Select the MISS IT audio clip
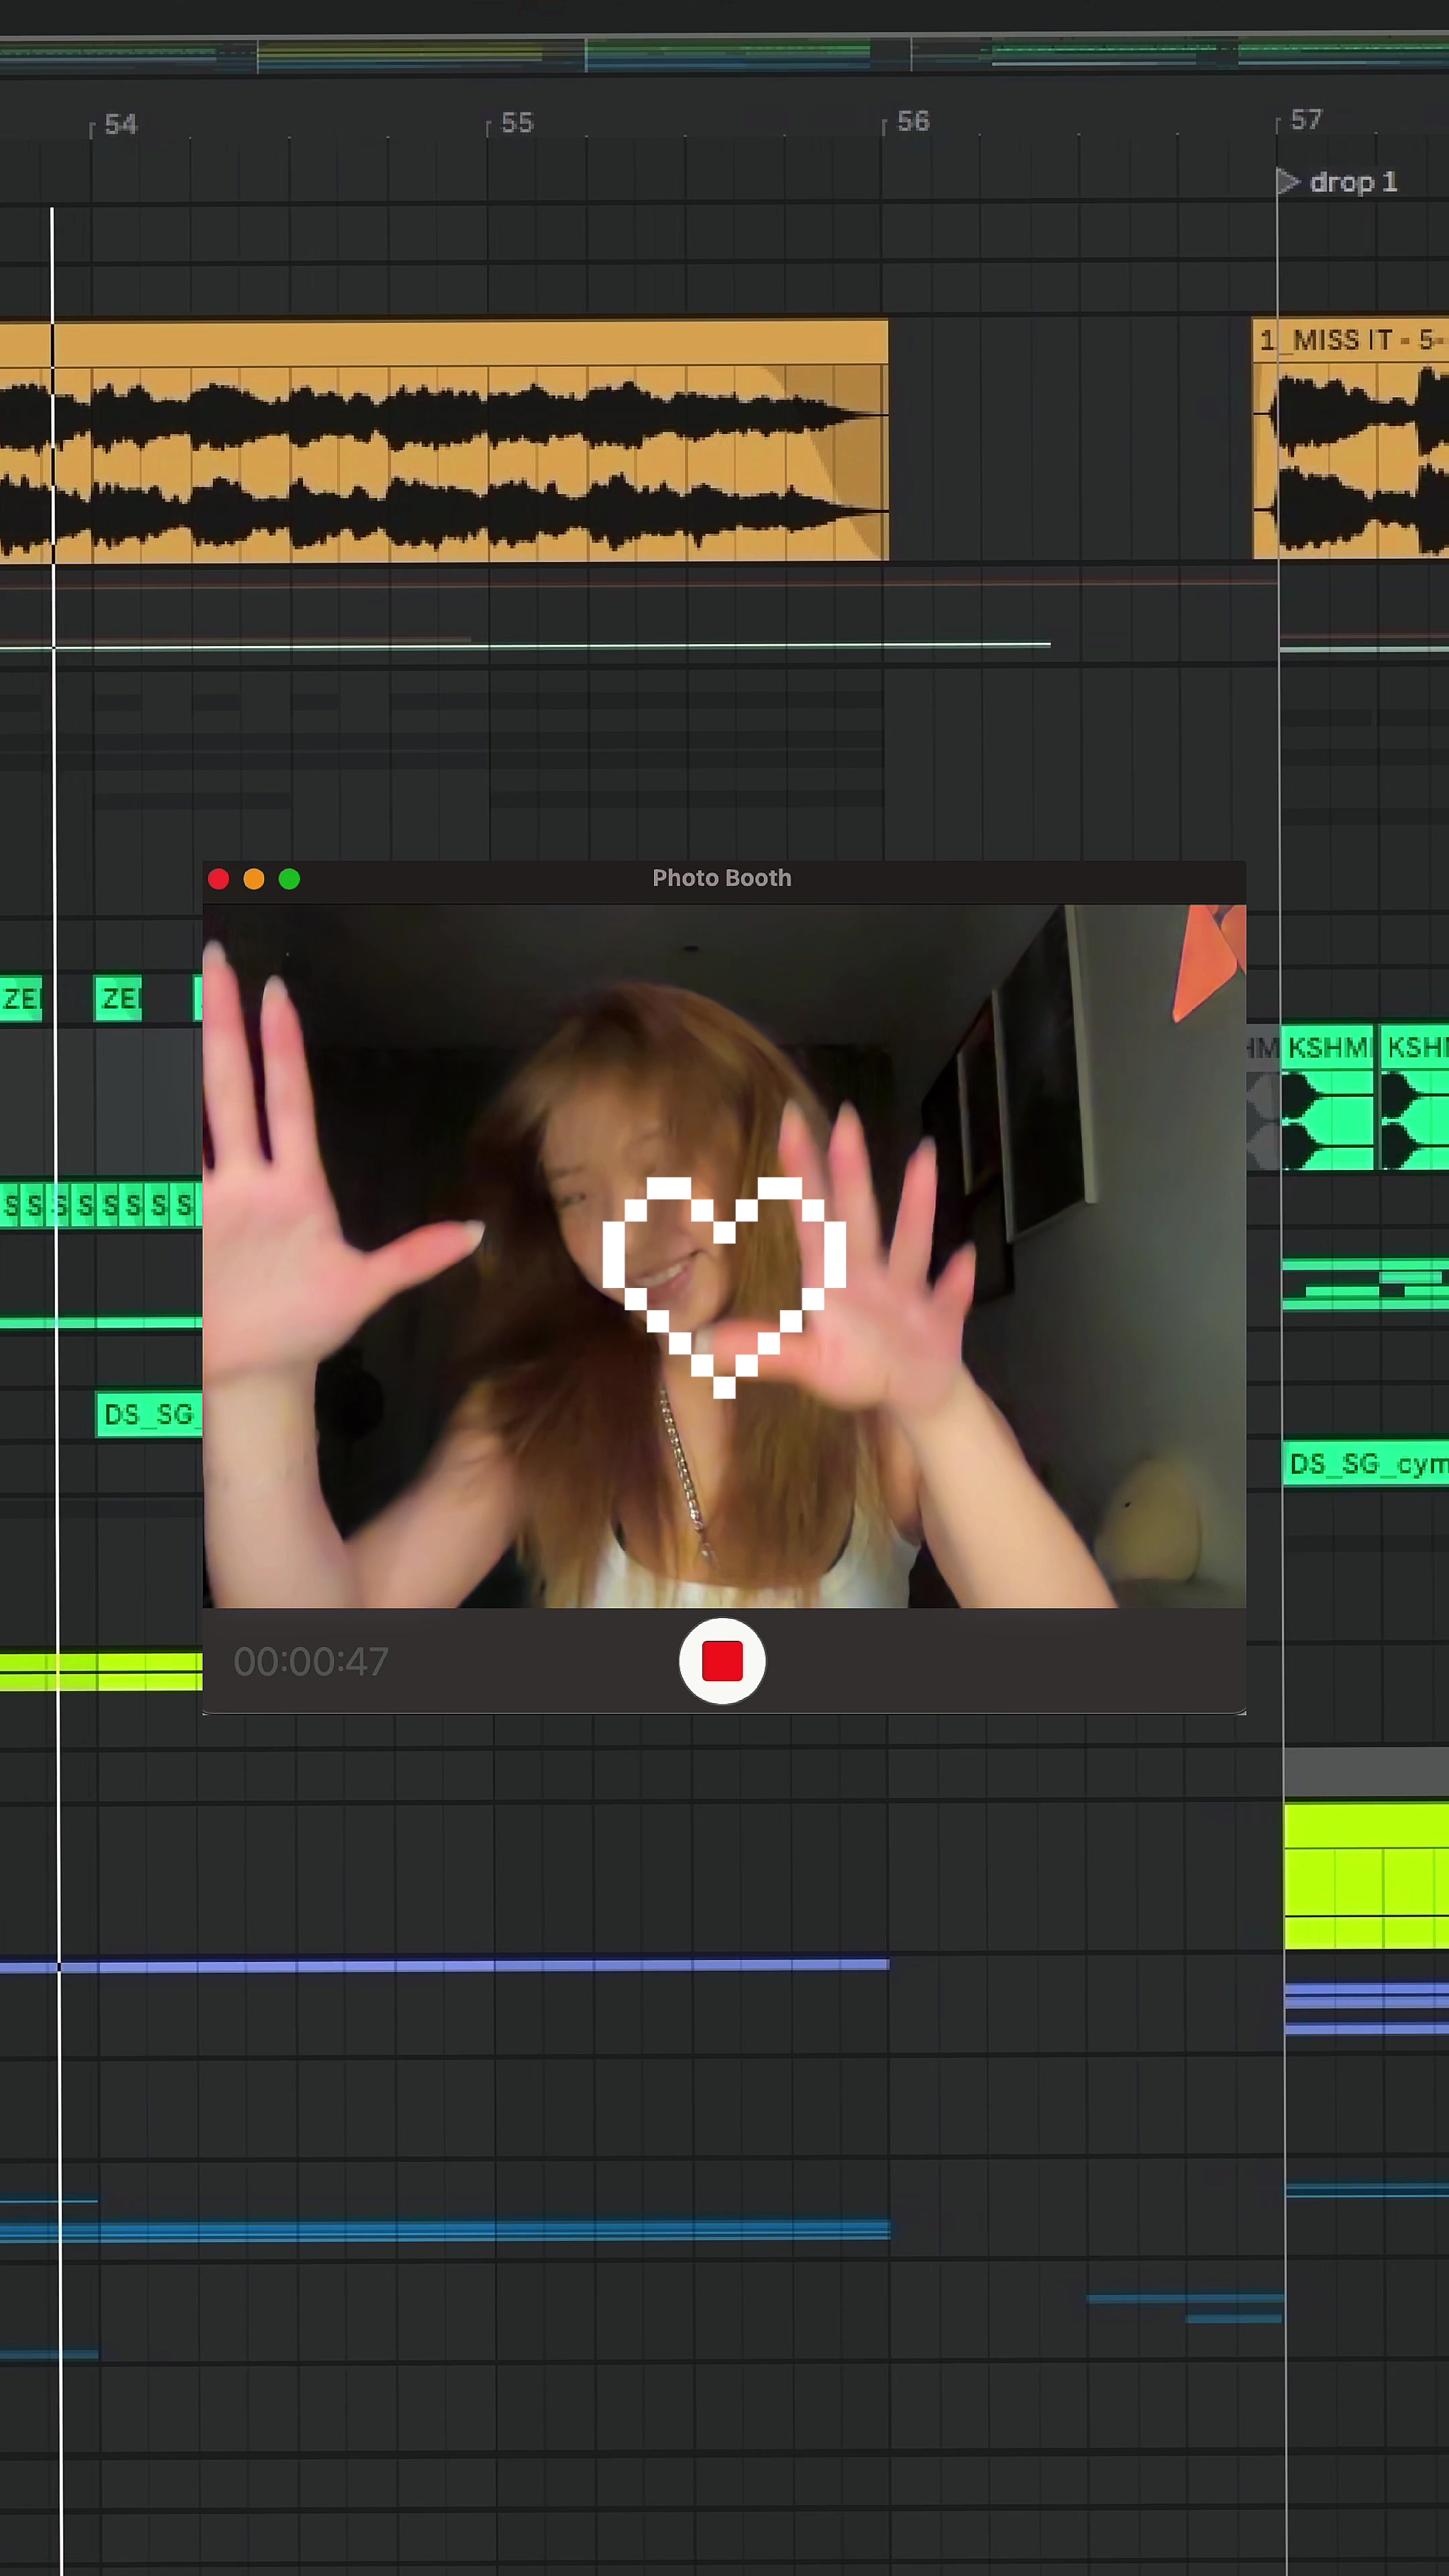The height and width of the screenshot is (2576, 1449). pyautogui.click(x=1350, y=438)
